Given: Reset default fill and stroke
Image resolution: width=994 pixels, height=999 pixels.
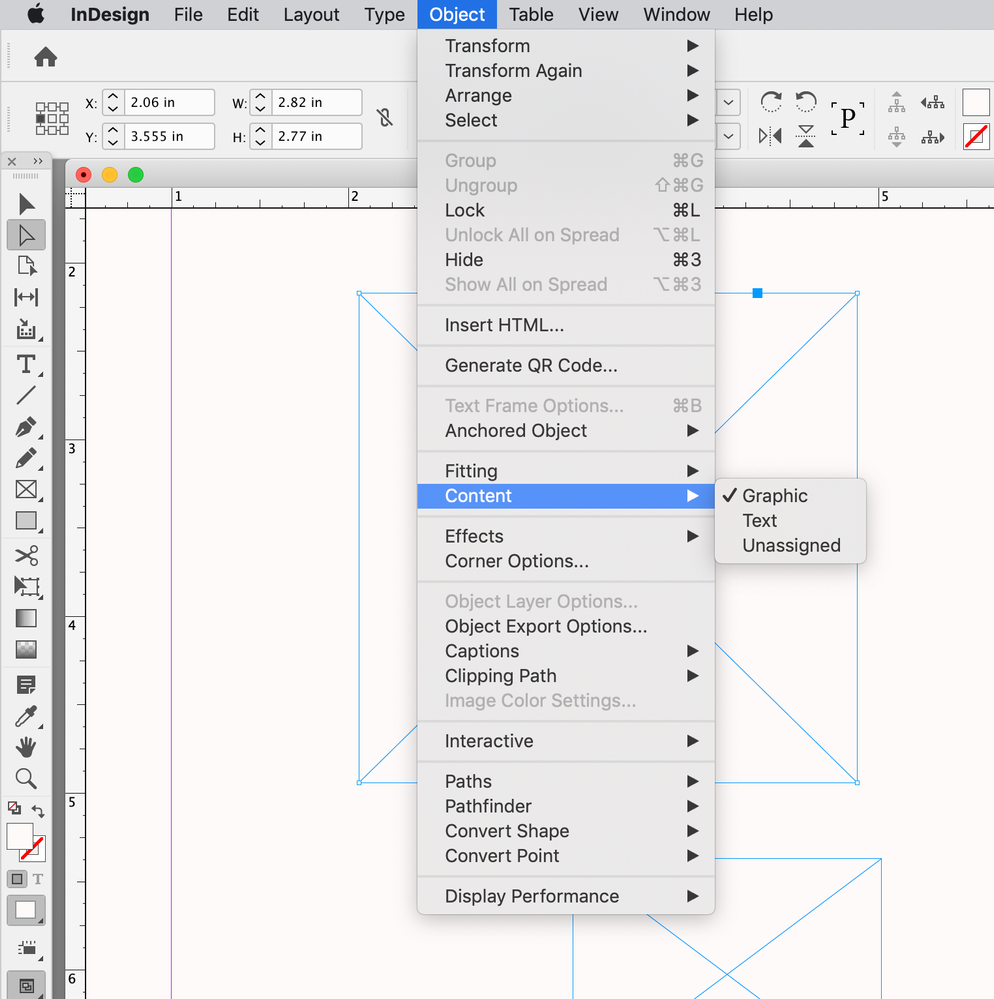Looking at the screenshot, I should click(14, 809).
